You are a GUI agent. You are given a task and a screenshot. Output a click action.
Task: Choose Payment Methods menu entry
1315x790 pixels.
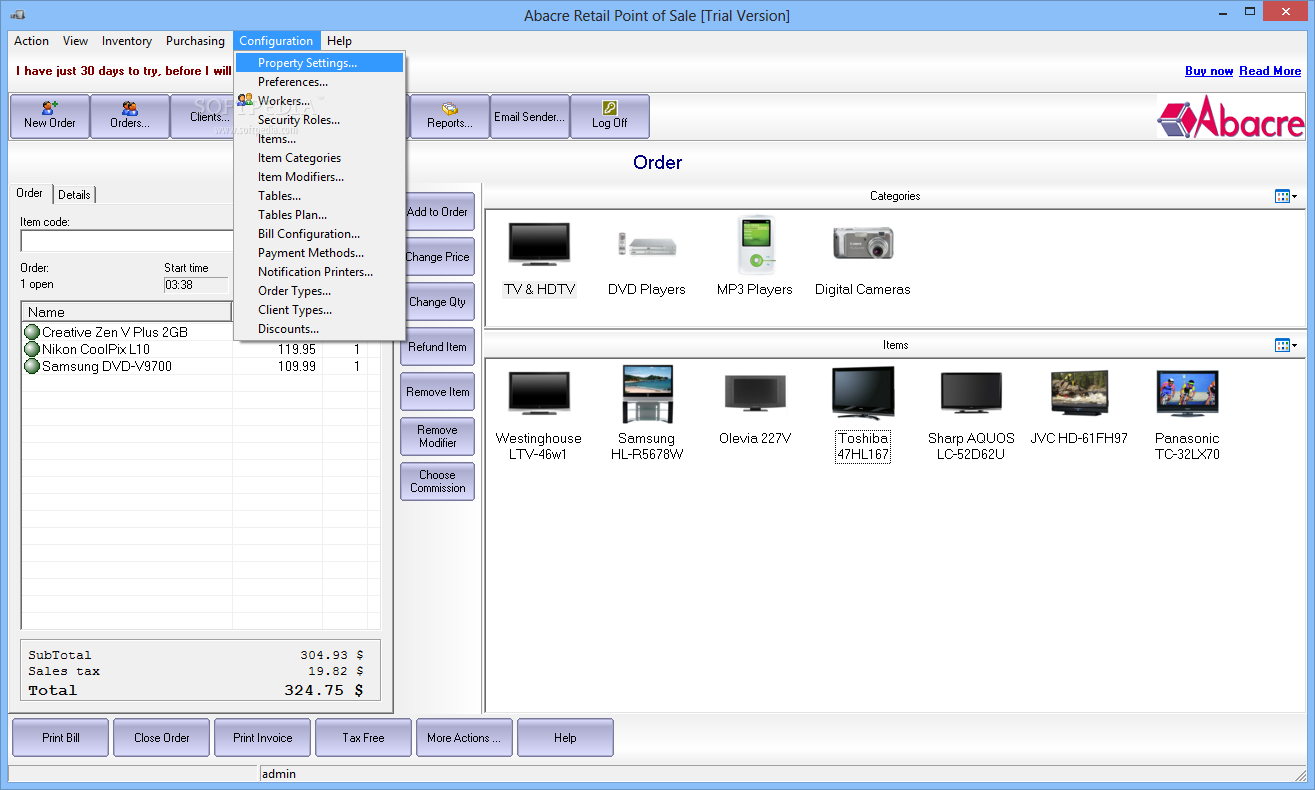(x=319, y=253)
